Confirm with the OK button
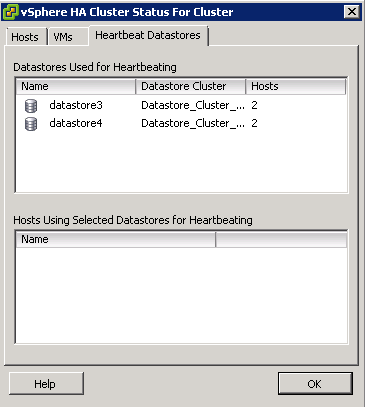This screenshot has width=365, height=407. click(x=315, y=384)
